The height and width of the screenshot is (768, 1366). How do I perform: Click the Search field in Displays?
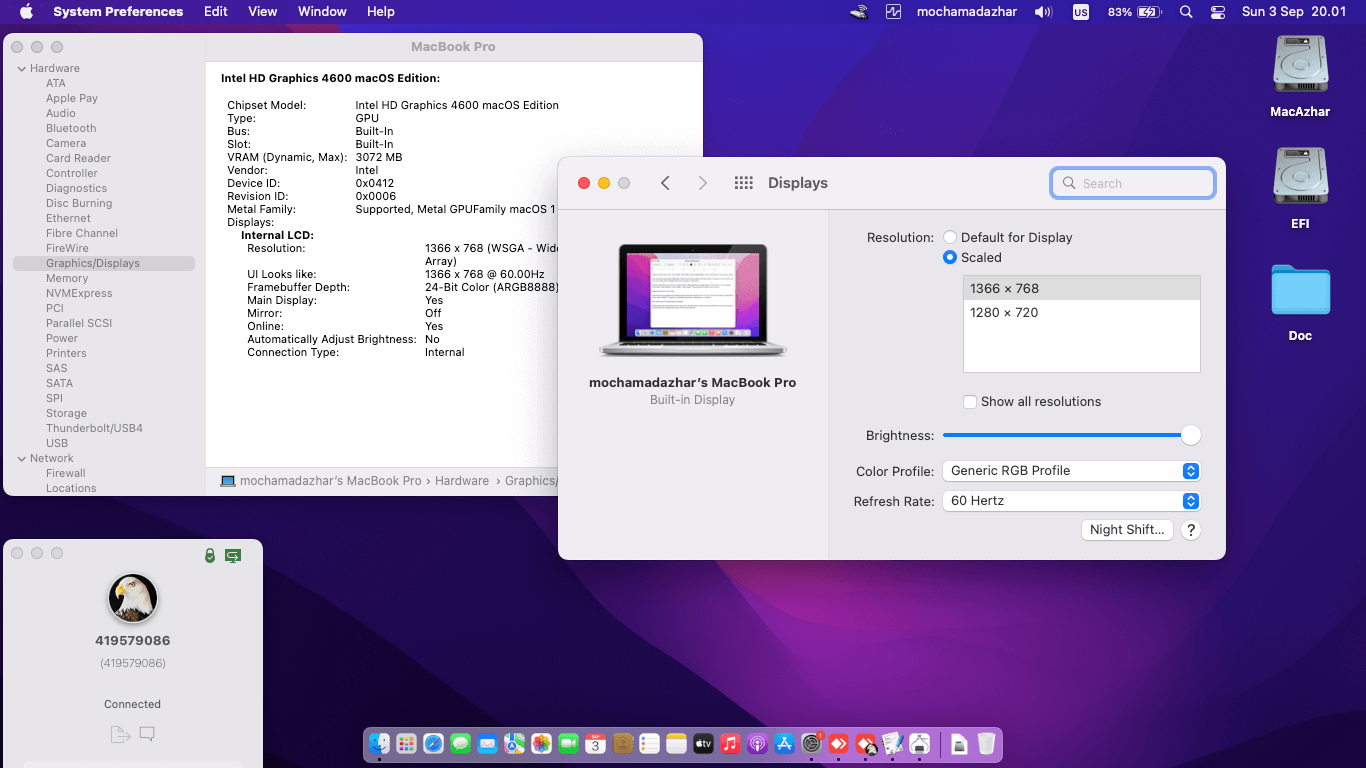click(1133, 183)
